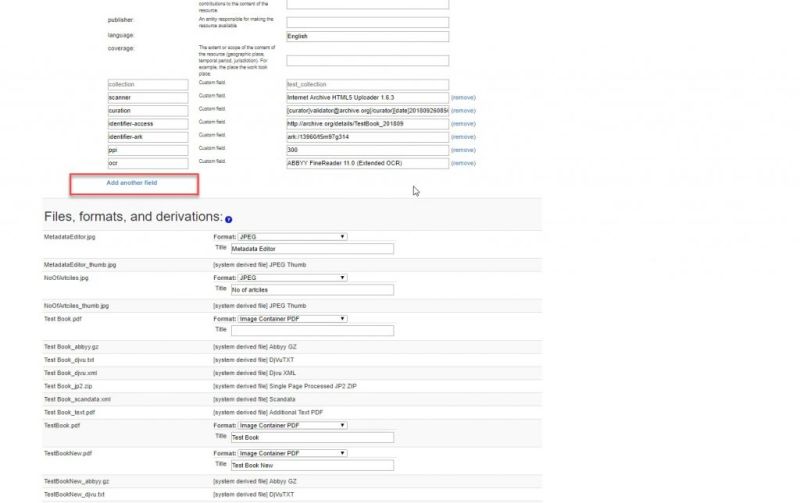Image resolution: width=800 pixels, height=503 pixels.
Task: Click the curation field name box
Action: coord(148,111)
